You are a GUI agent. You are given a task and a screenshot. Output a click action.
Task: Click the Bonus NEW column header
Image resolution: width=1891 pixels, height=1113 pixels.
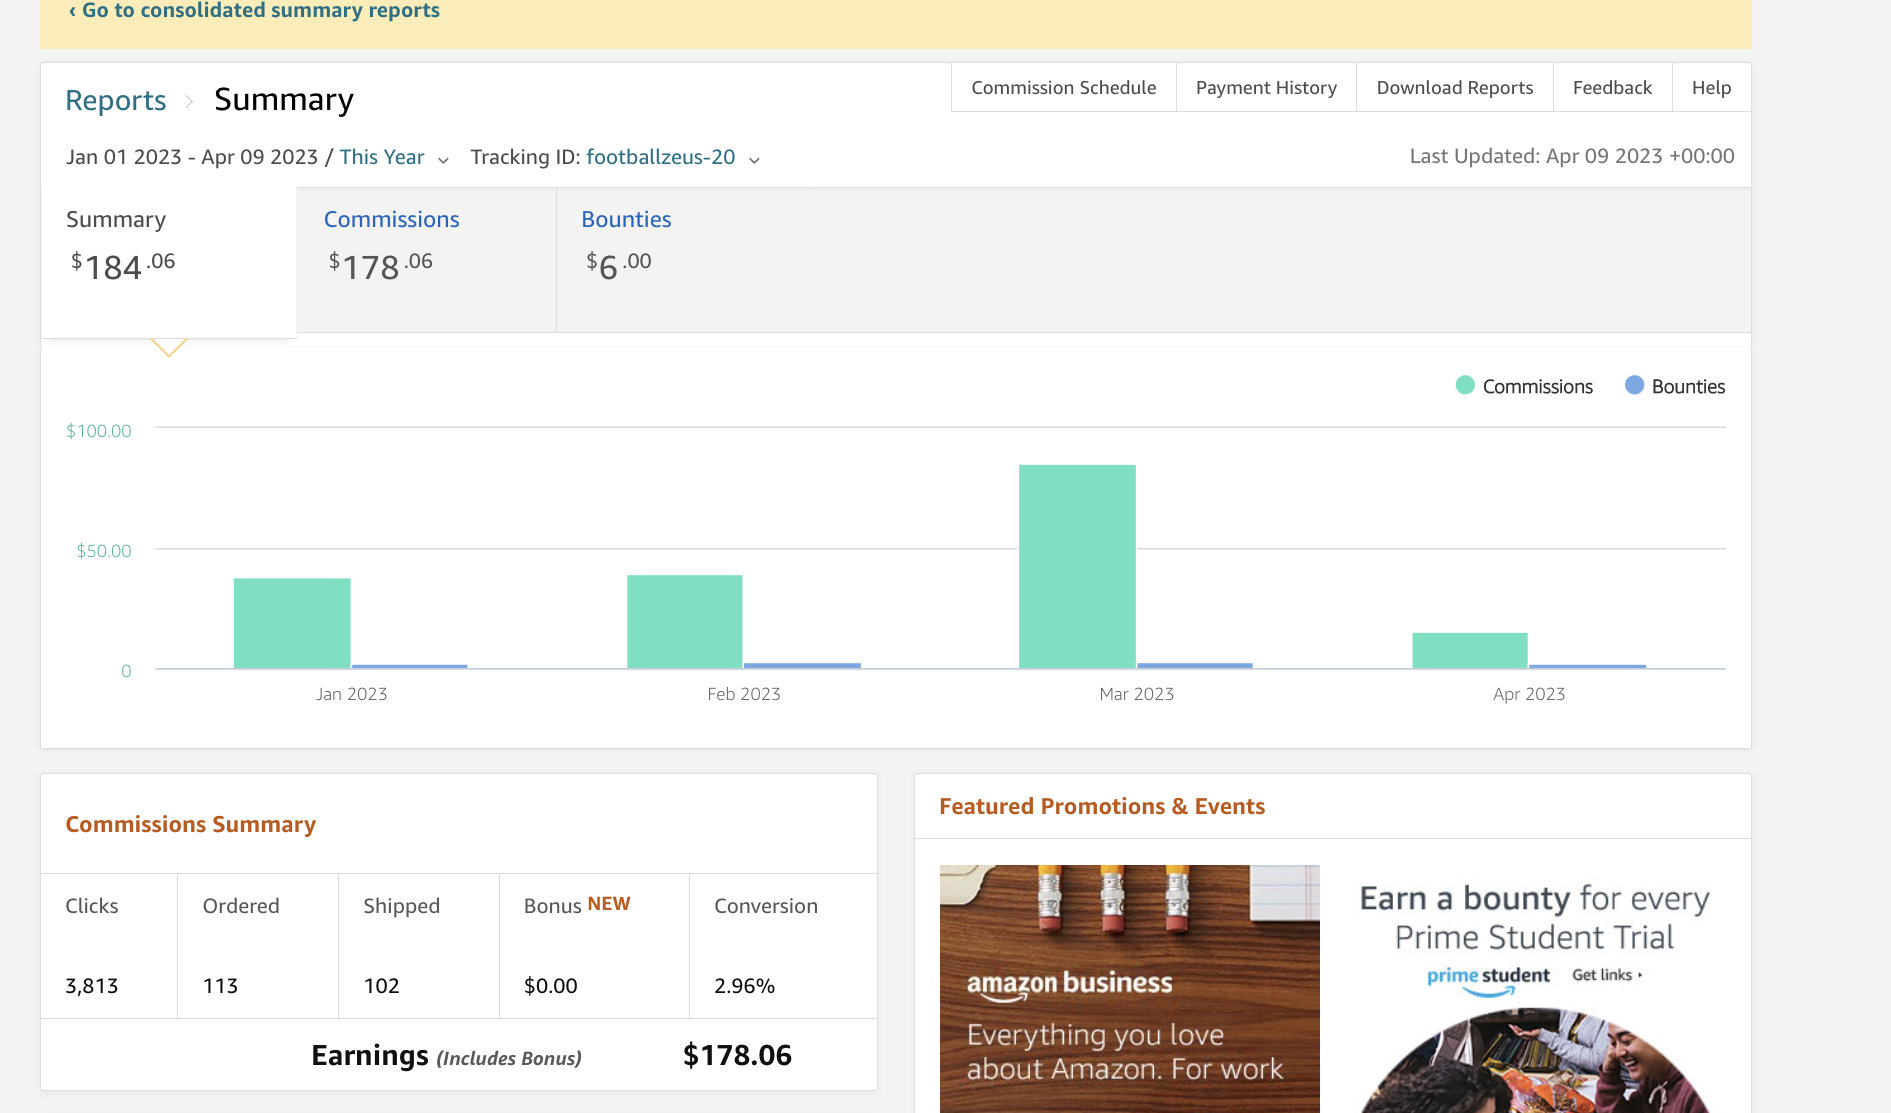point(577,905)
